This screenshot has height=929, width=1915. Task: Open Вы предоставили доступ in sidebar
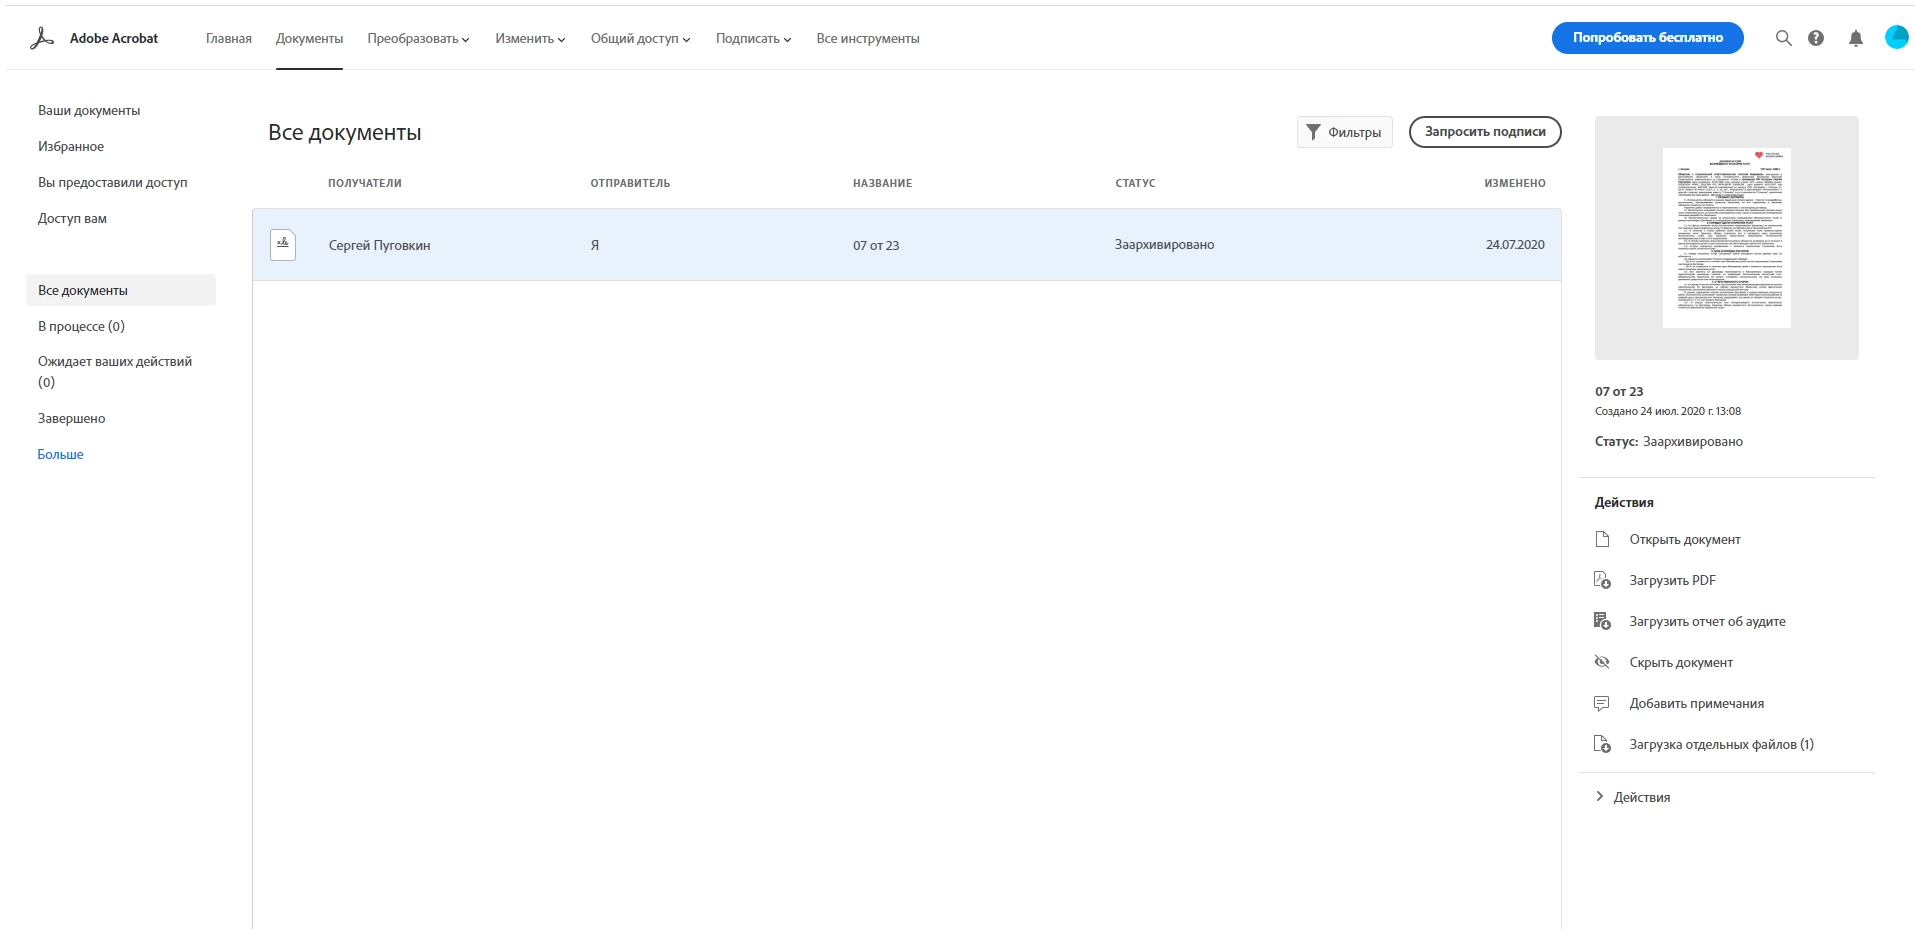point(113,182)
